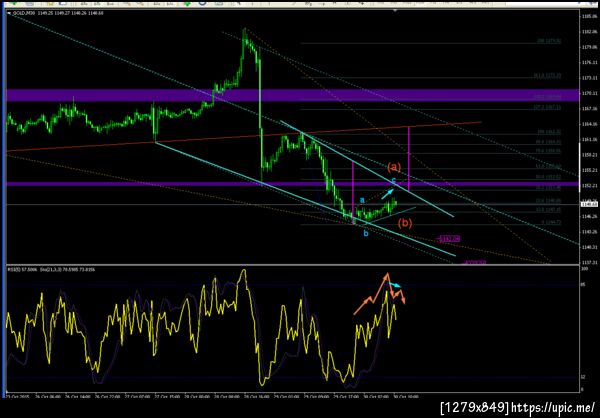The width and height of the screenshot is (600, 418).
Task: Select the orange (a) wave label
Action: coord(394,167)
